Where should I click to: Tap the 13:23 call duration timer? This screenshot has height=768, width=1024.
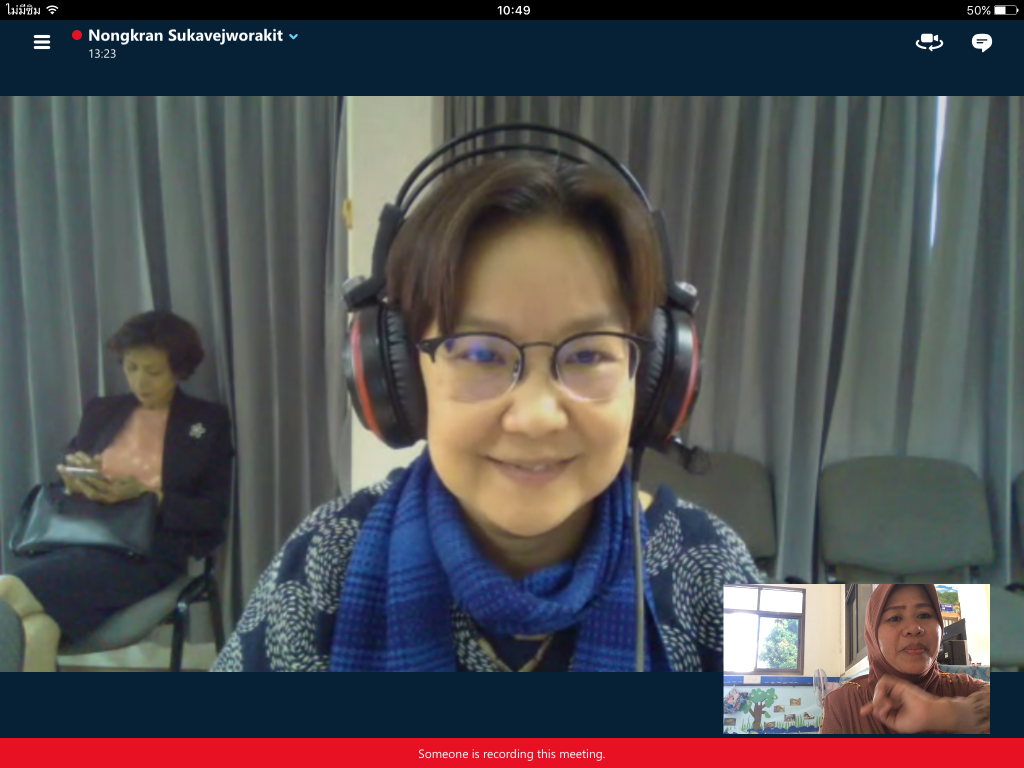coord(102,54)
